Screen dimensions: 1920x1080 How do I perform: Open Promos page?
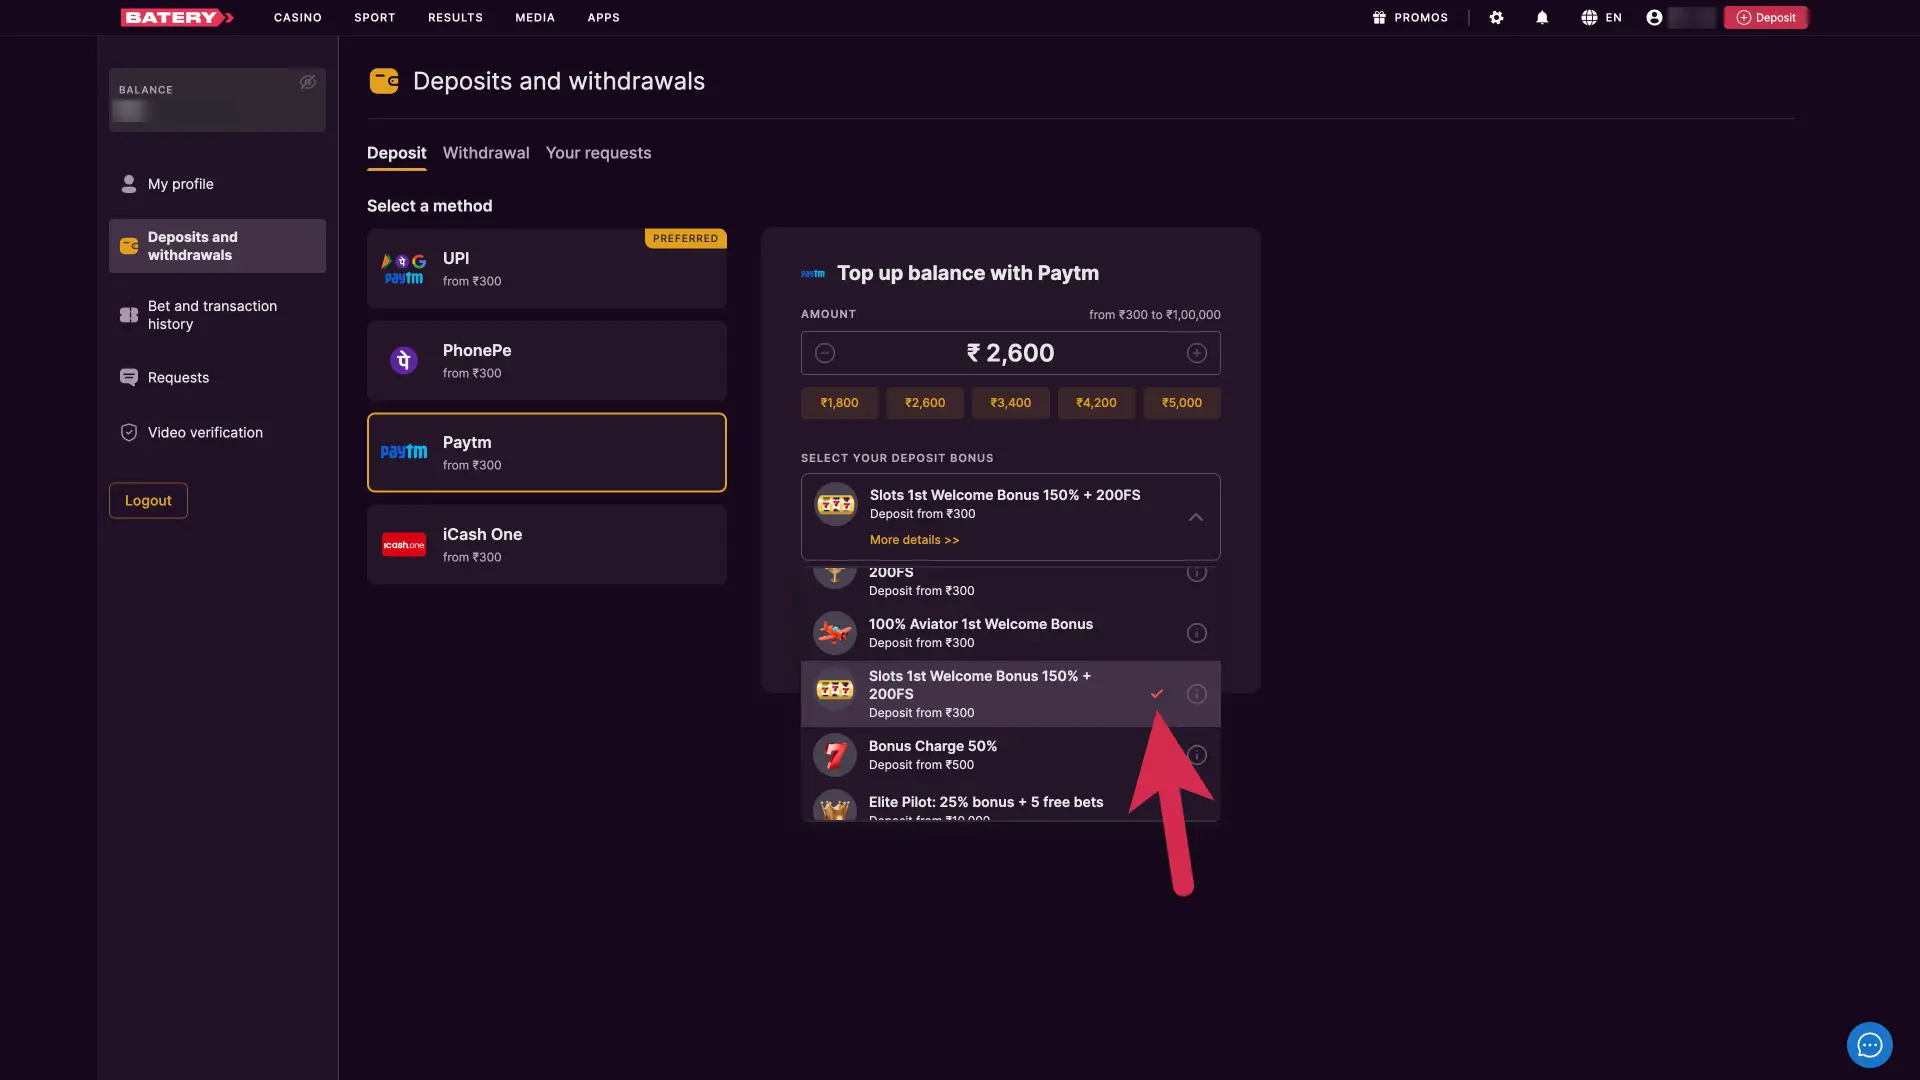pos(1410,17)
